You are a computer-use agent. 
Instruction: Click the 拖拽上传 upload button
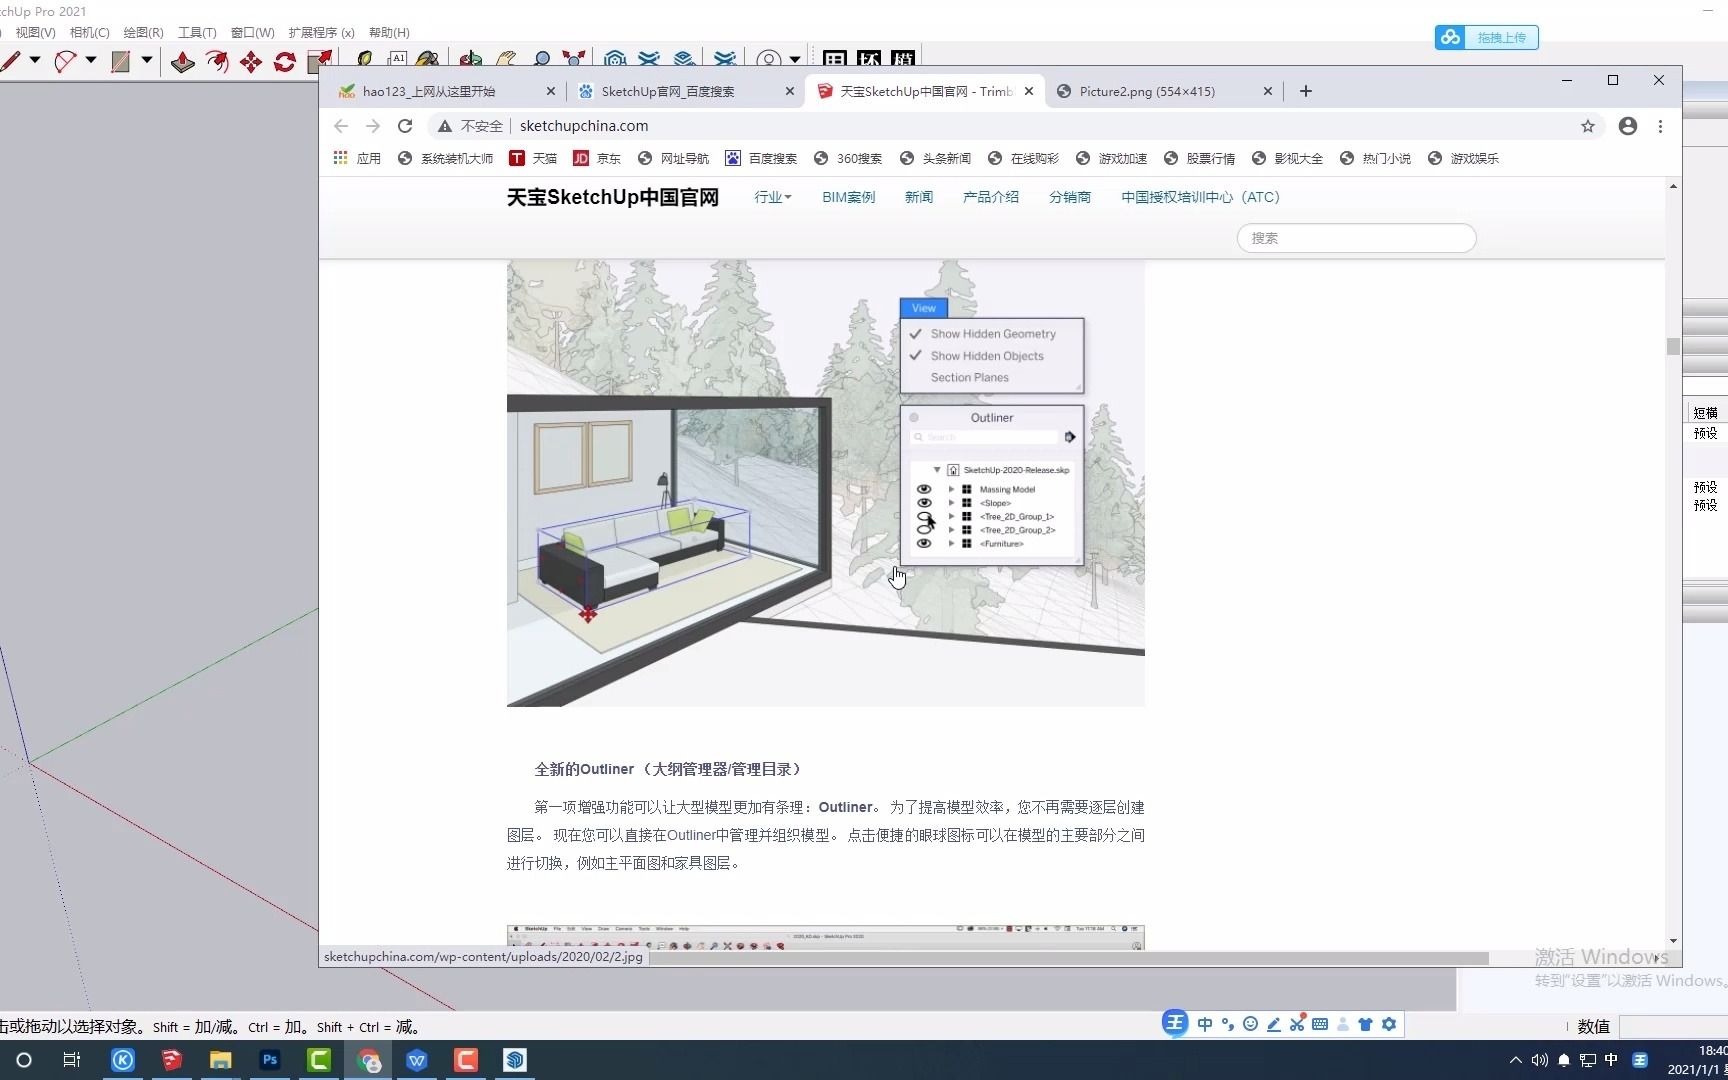1487,37
